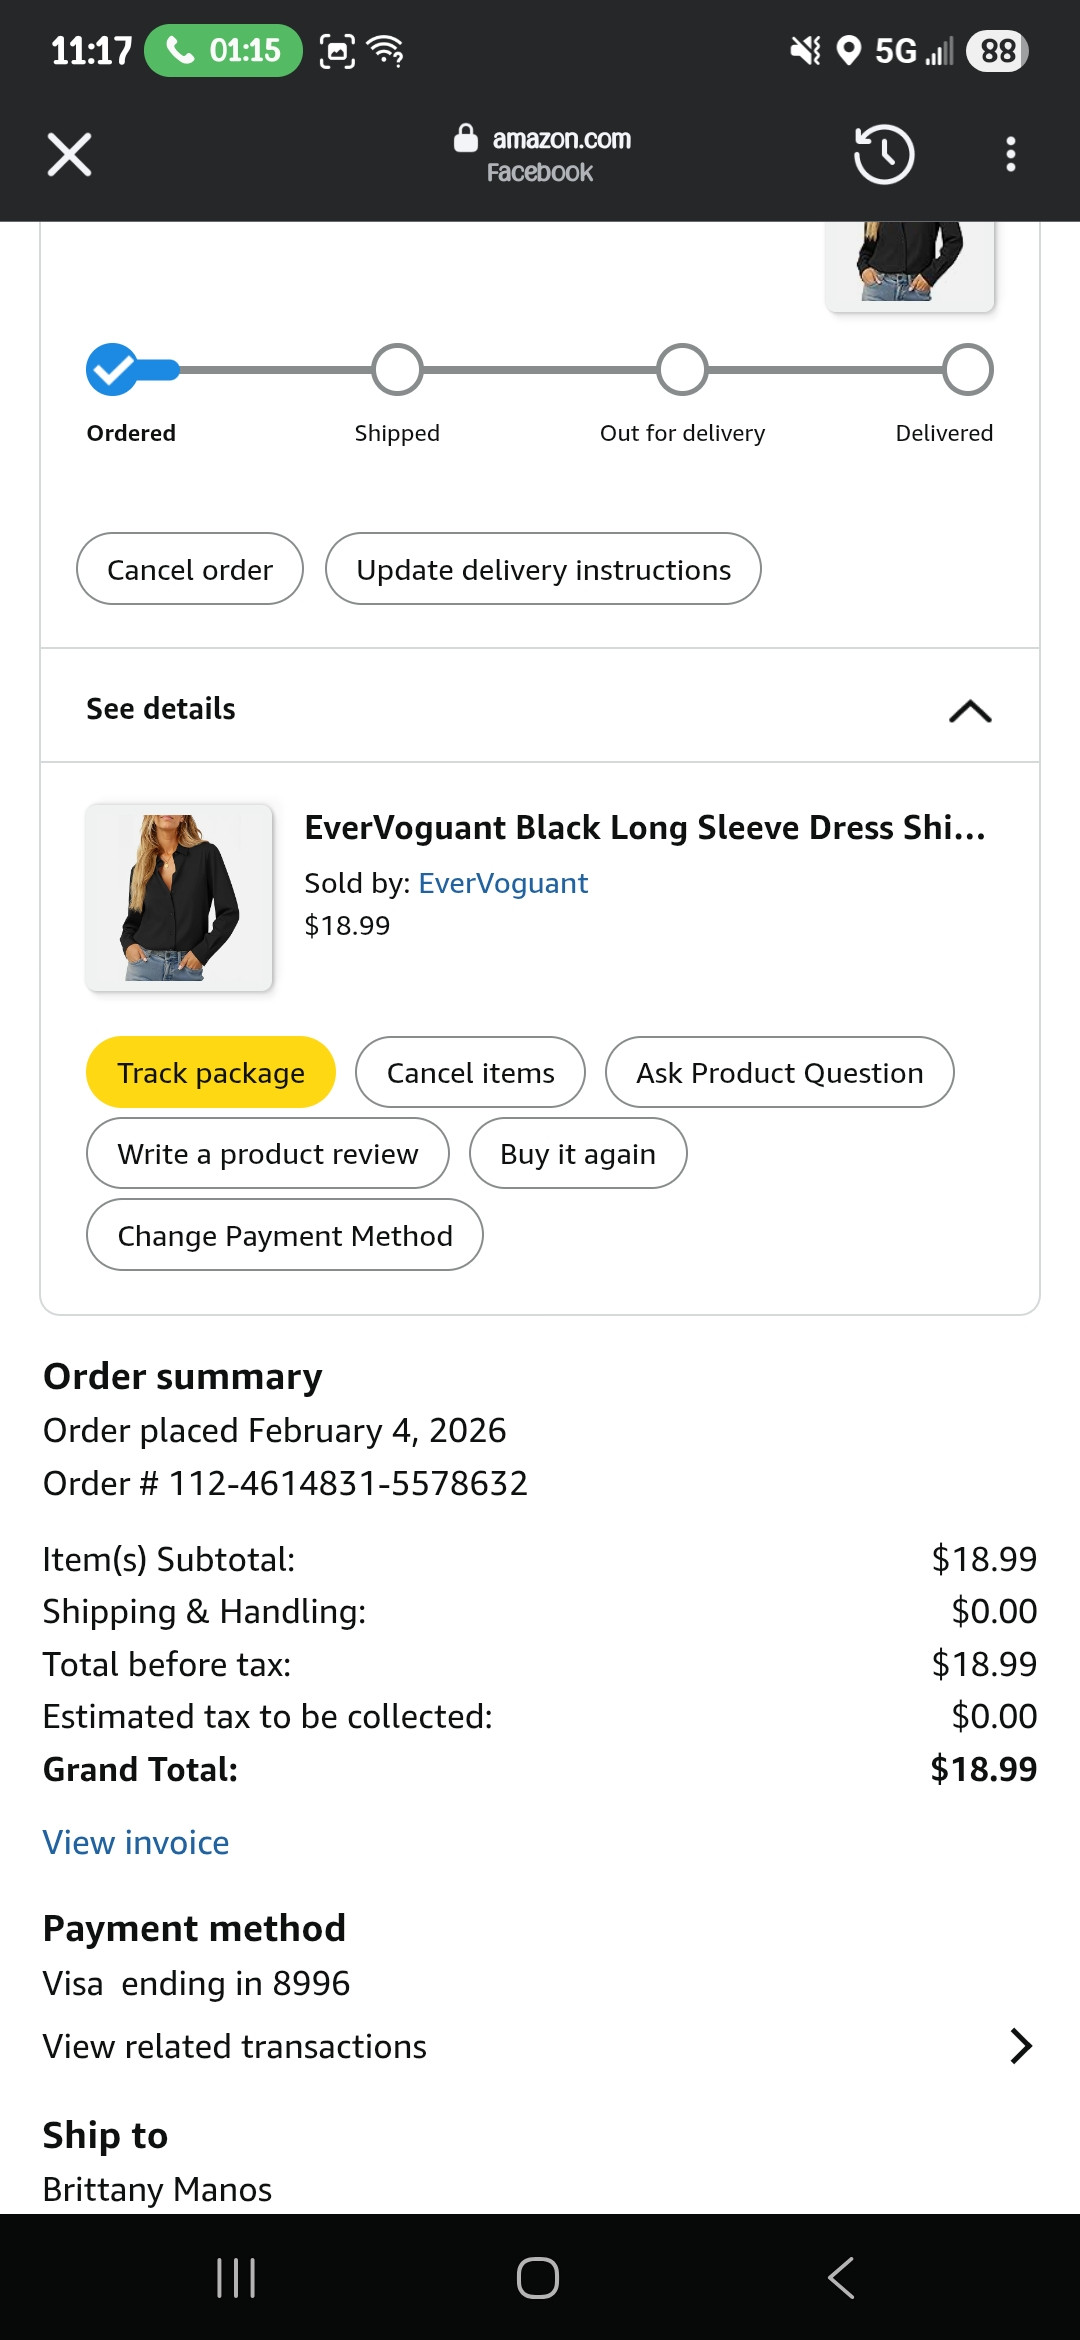The image size is (1080, 2340).
Task: Open the EverVoguant seller link
Action: click(503, 883)
